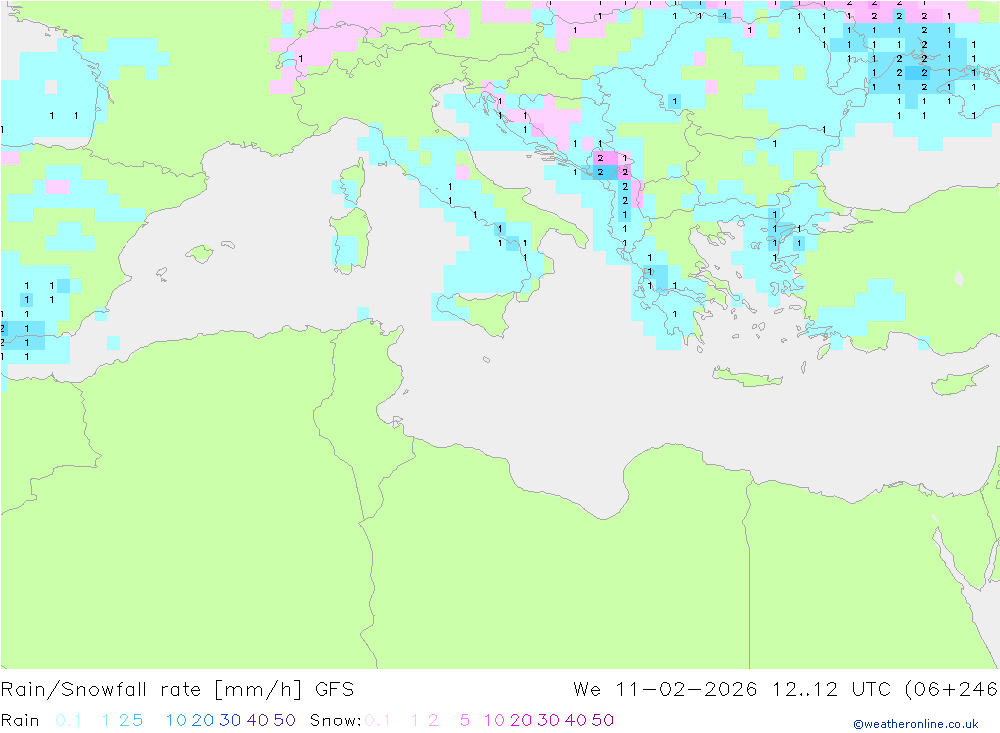Image resolution: width=1000 pixels, height=733 pixels.
Task: Click the island of Crete on the map
Action: (x=747, y=378)
